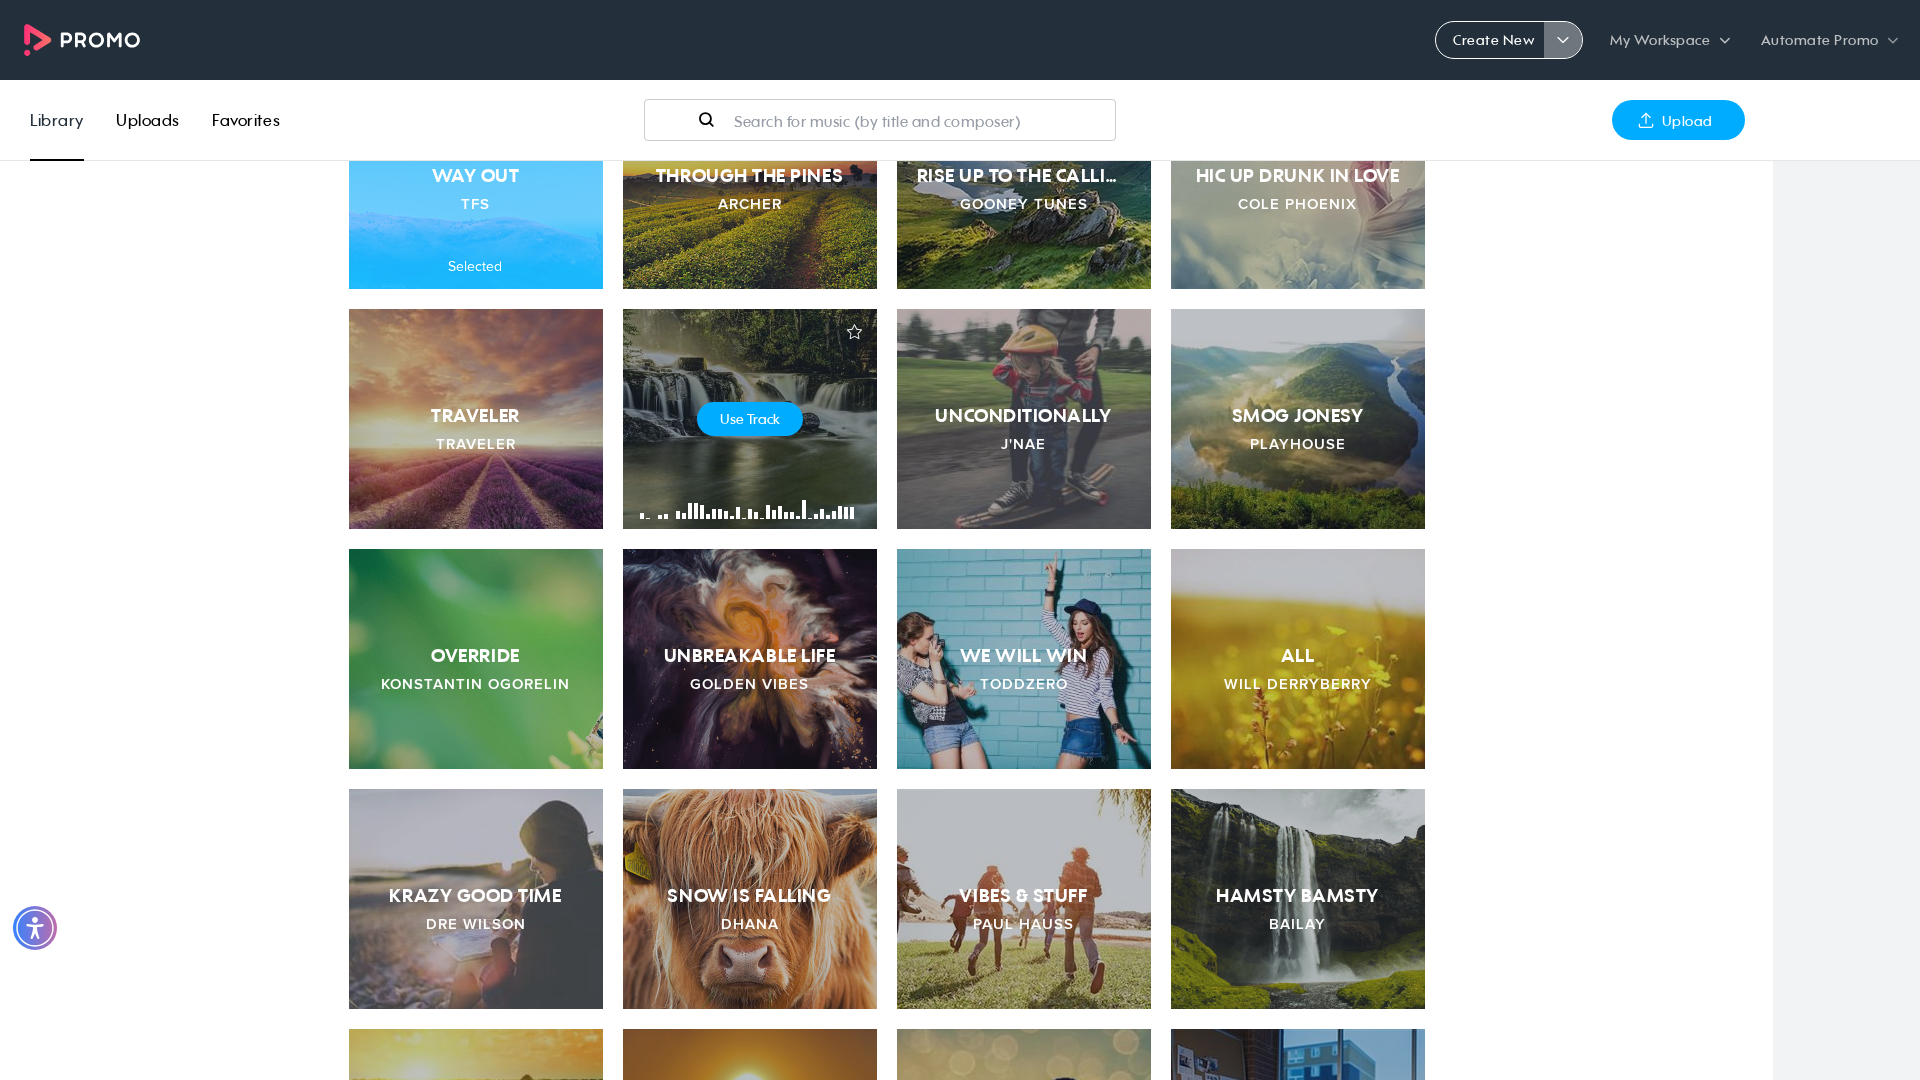The image size is (1920, 1080).
Task: Expand the Create New dropdown arrow
Action: 1563,40
